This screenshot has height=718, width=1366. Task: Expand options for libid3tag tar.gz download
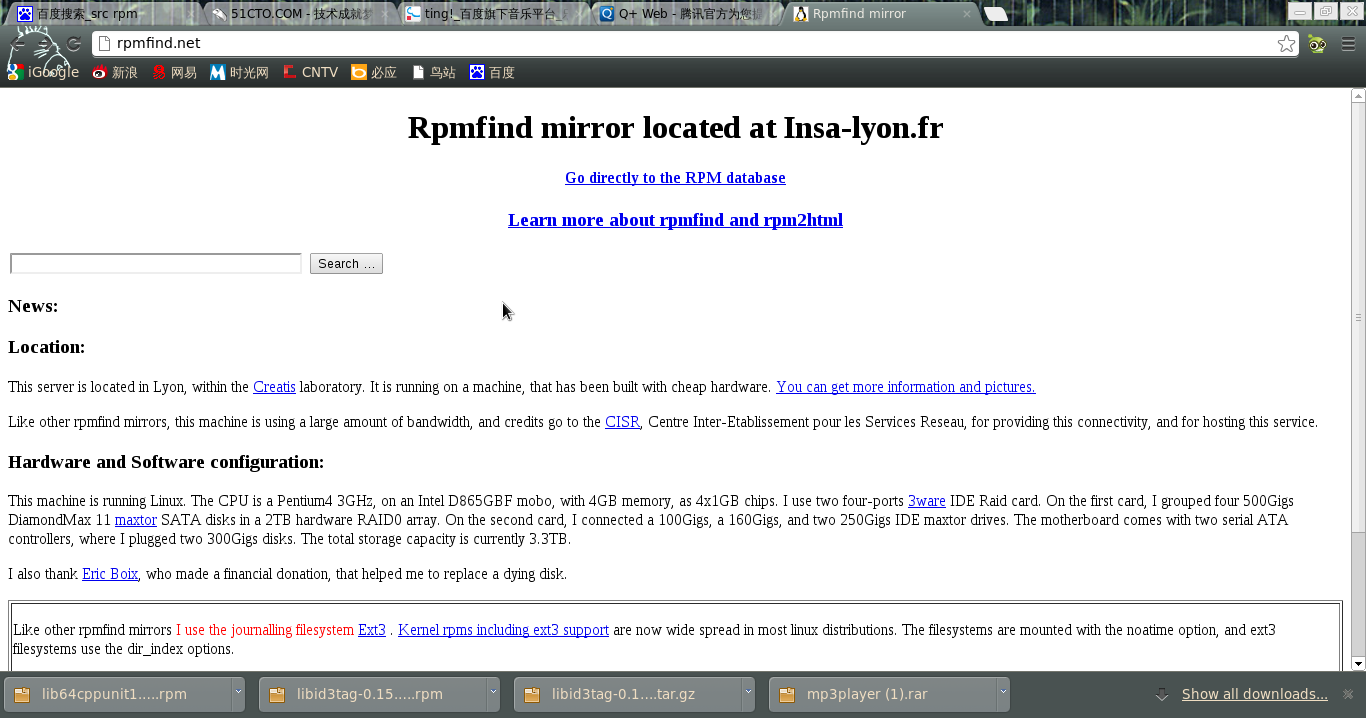(748, 694)
